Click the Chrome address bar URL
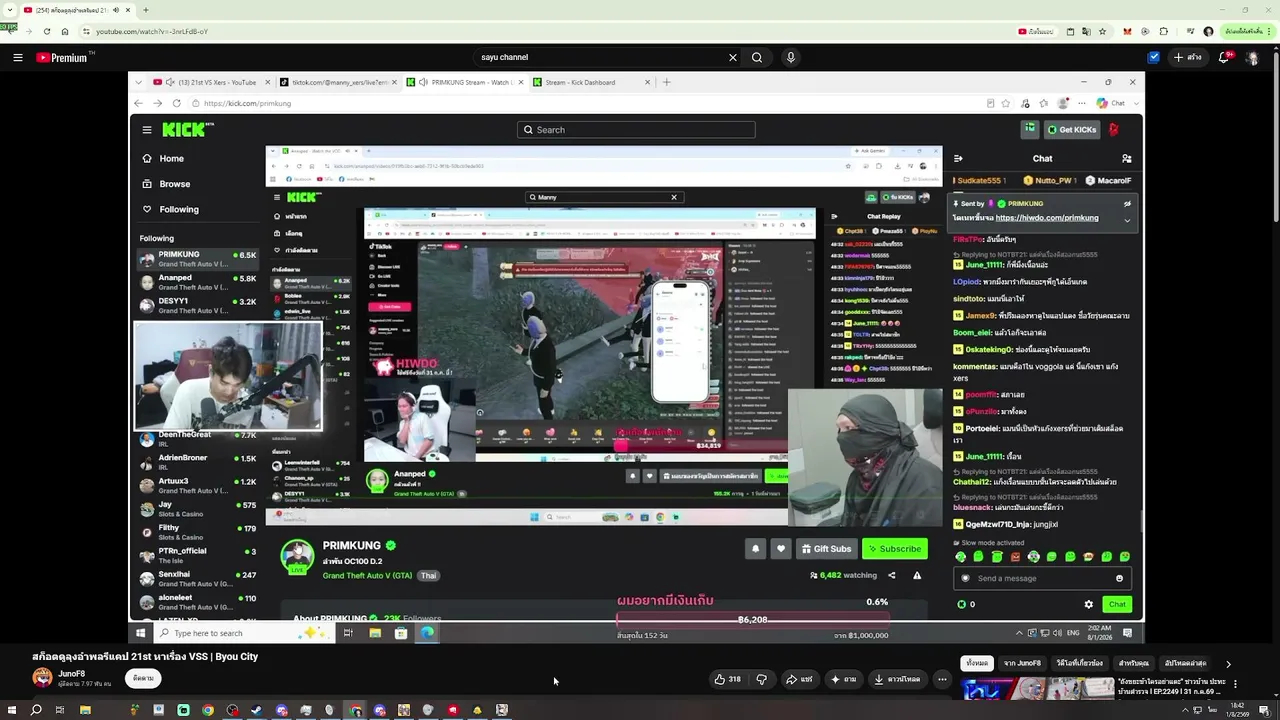 (152, 31)
